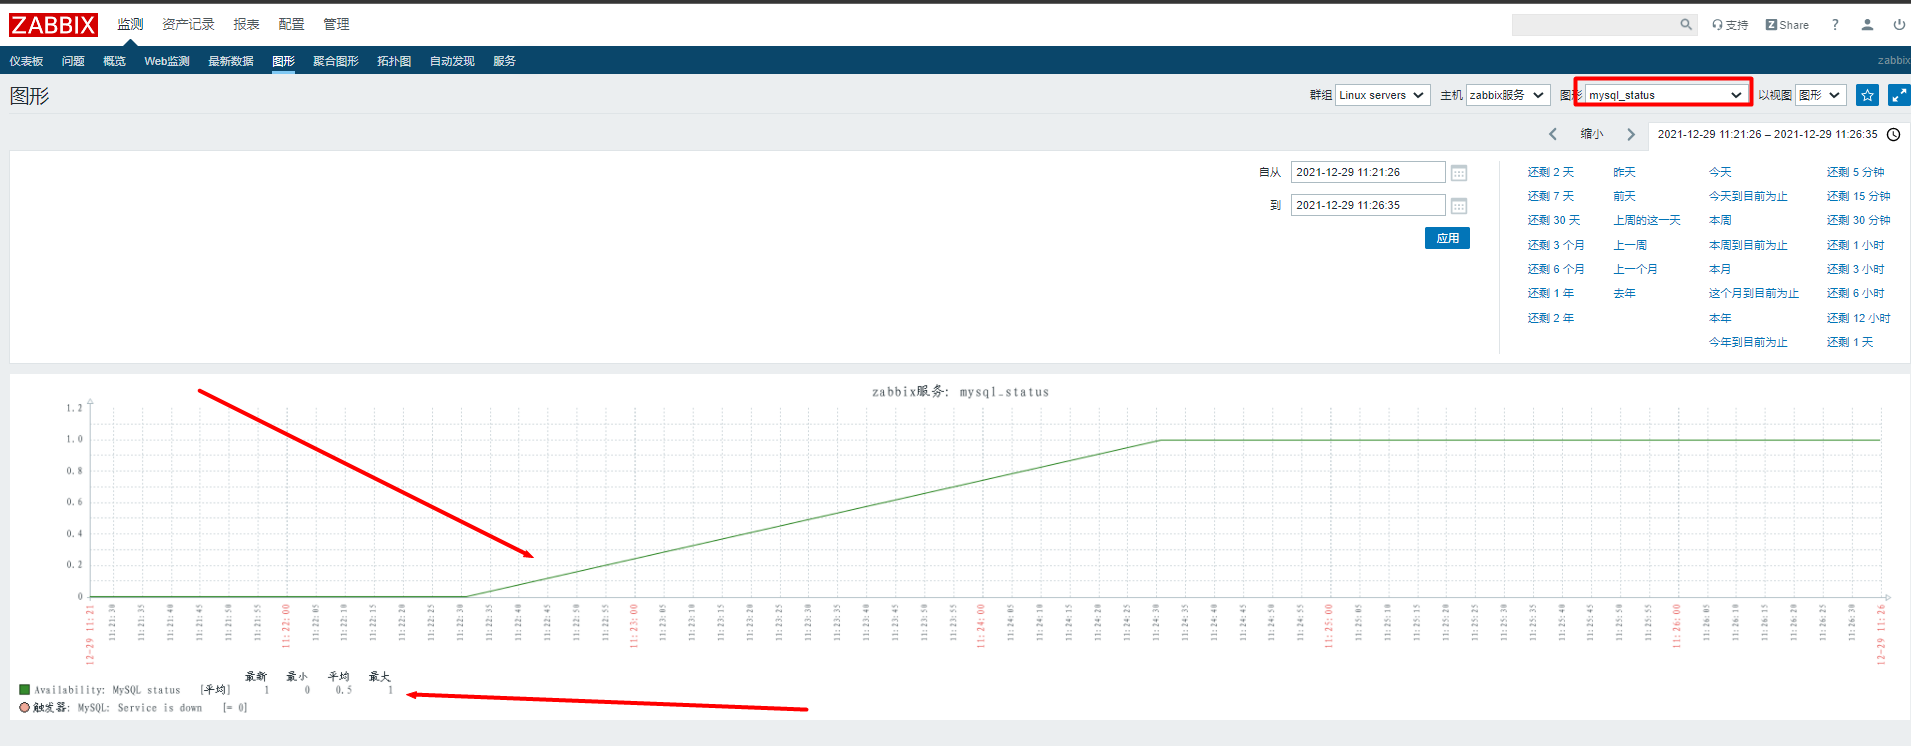Select 上一个月 previous month range

click(1635, 269)
